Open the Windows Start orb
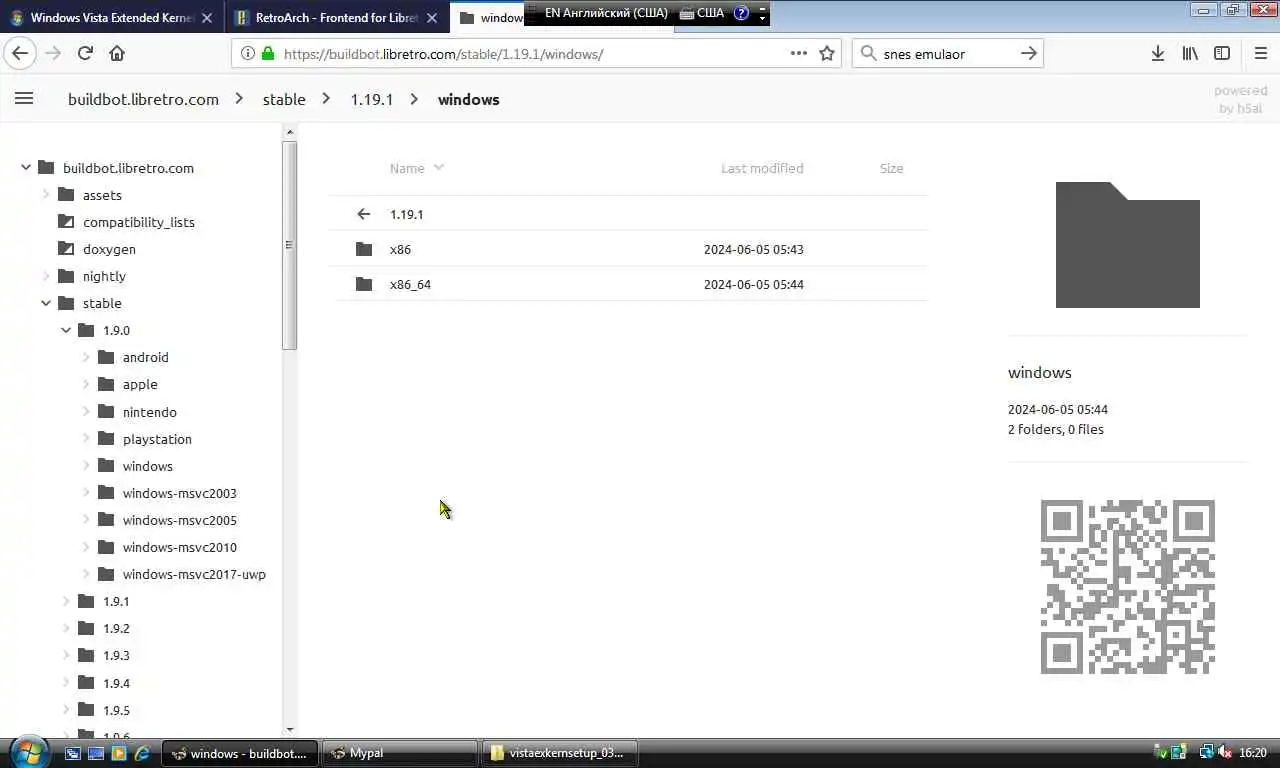Viewport: 1280px width, 768px height. (28, 752)
